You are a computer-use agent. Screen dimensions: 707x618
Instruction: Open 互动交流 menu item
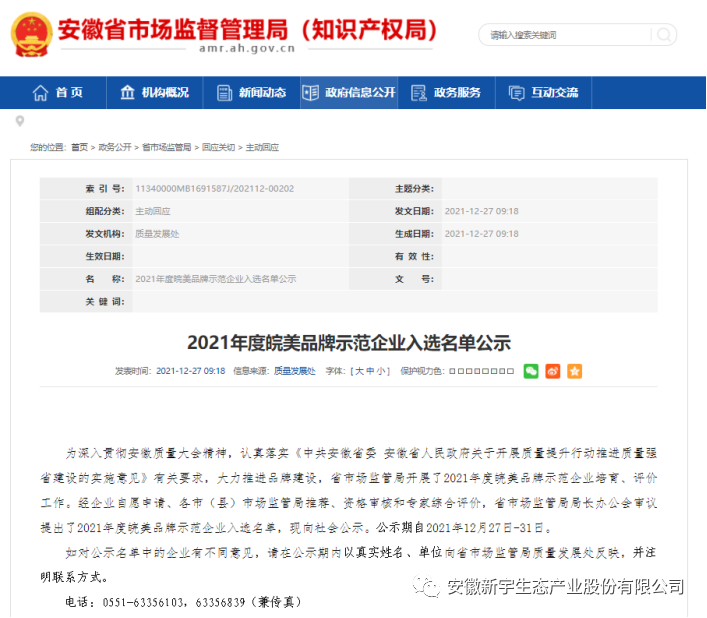(543, 93)
